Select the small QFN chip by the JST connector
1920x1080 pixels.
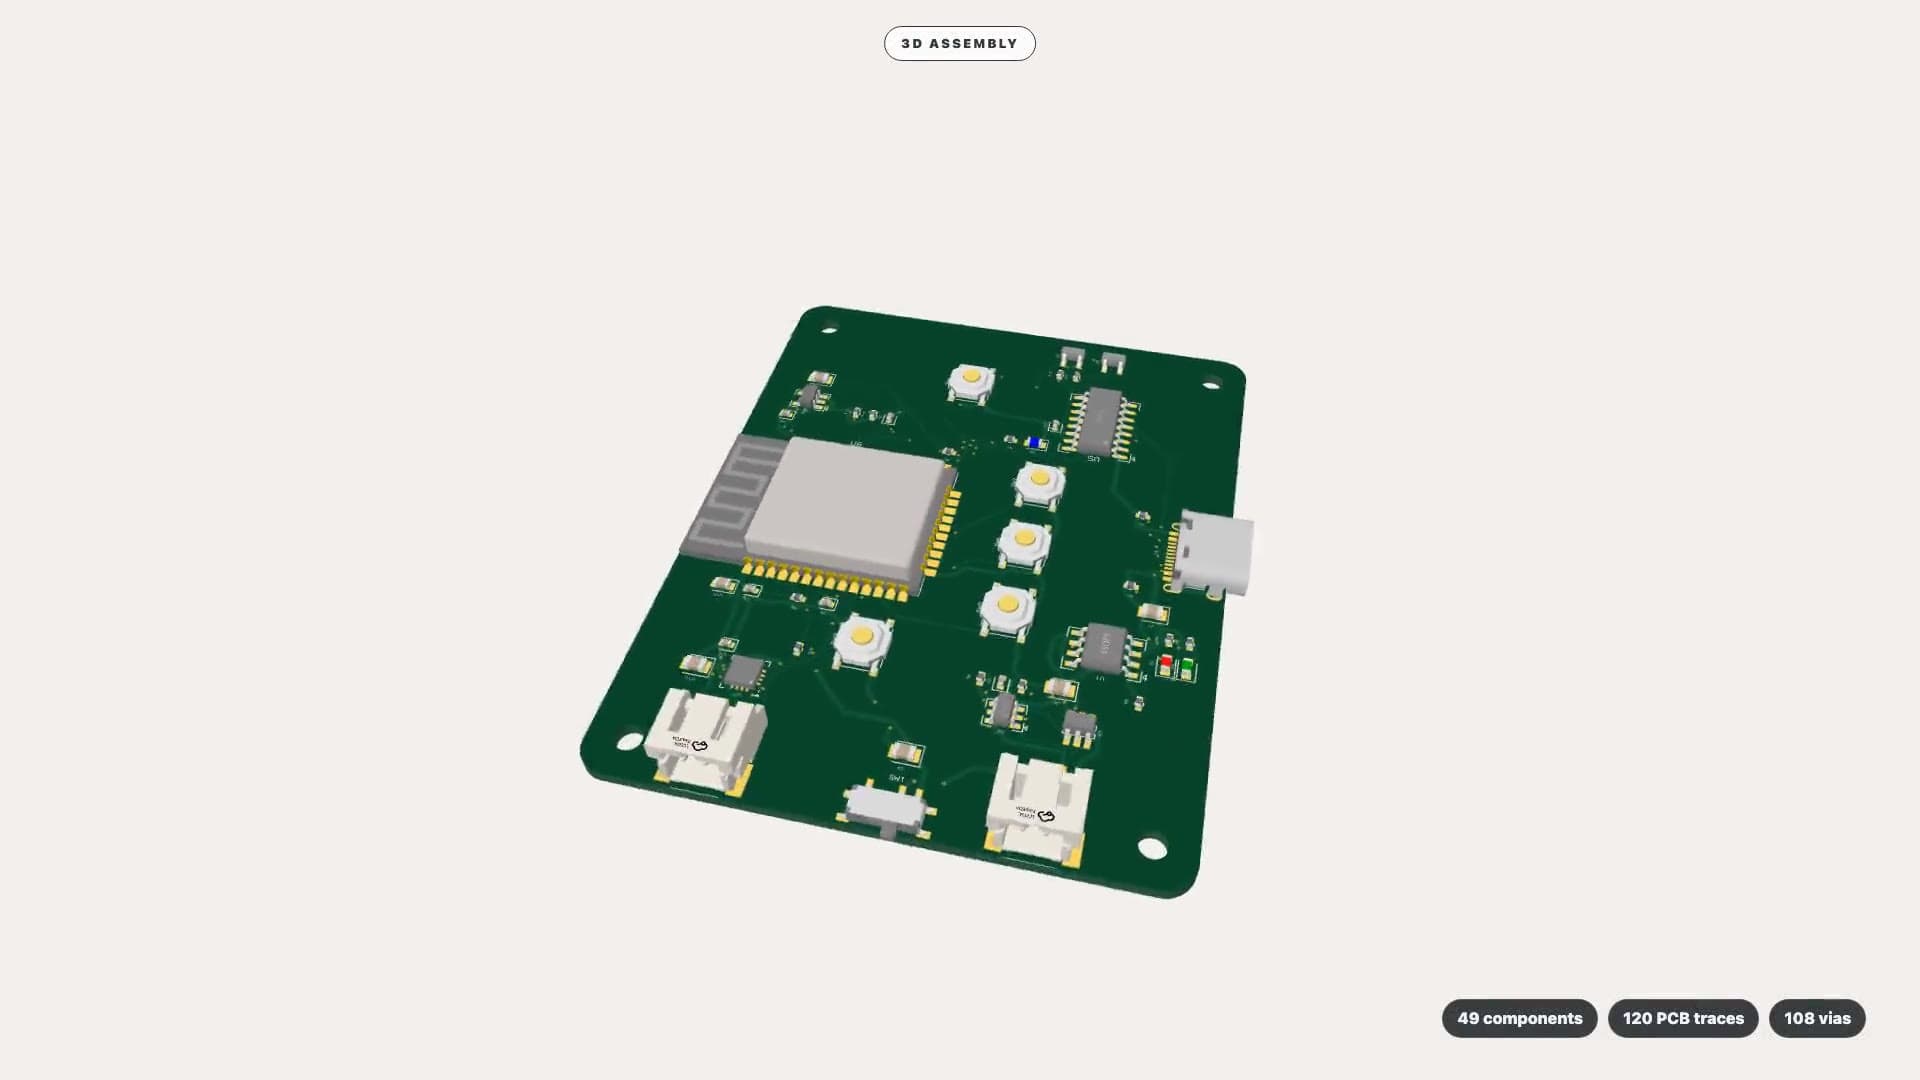point(743,673)
